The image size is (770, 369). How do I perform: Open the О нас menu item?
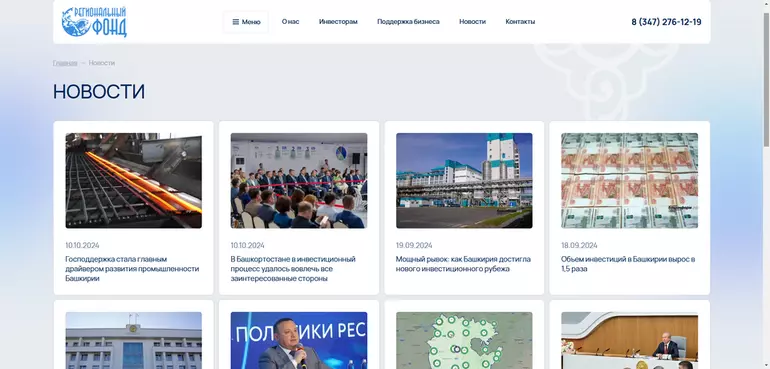[290, 22]
